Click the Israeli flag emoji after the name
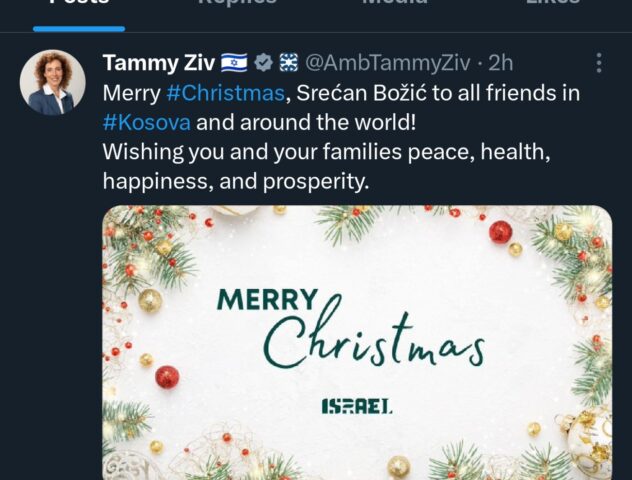The height and width of the screenshot is (480, 632). click(x=233, y=63)
